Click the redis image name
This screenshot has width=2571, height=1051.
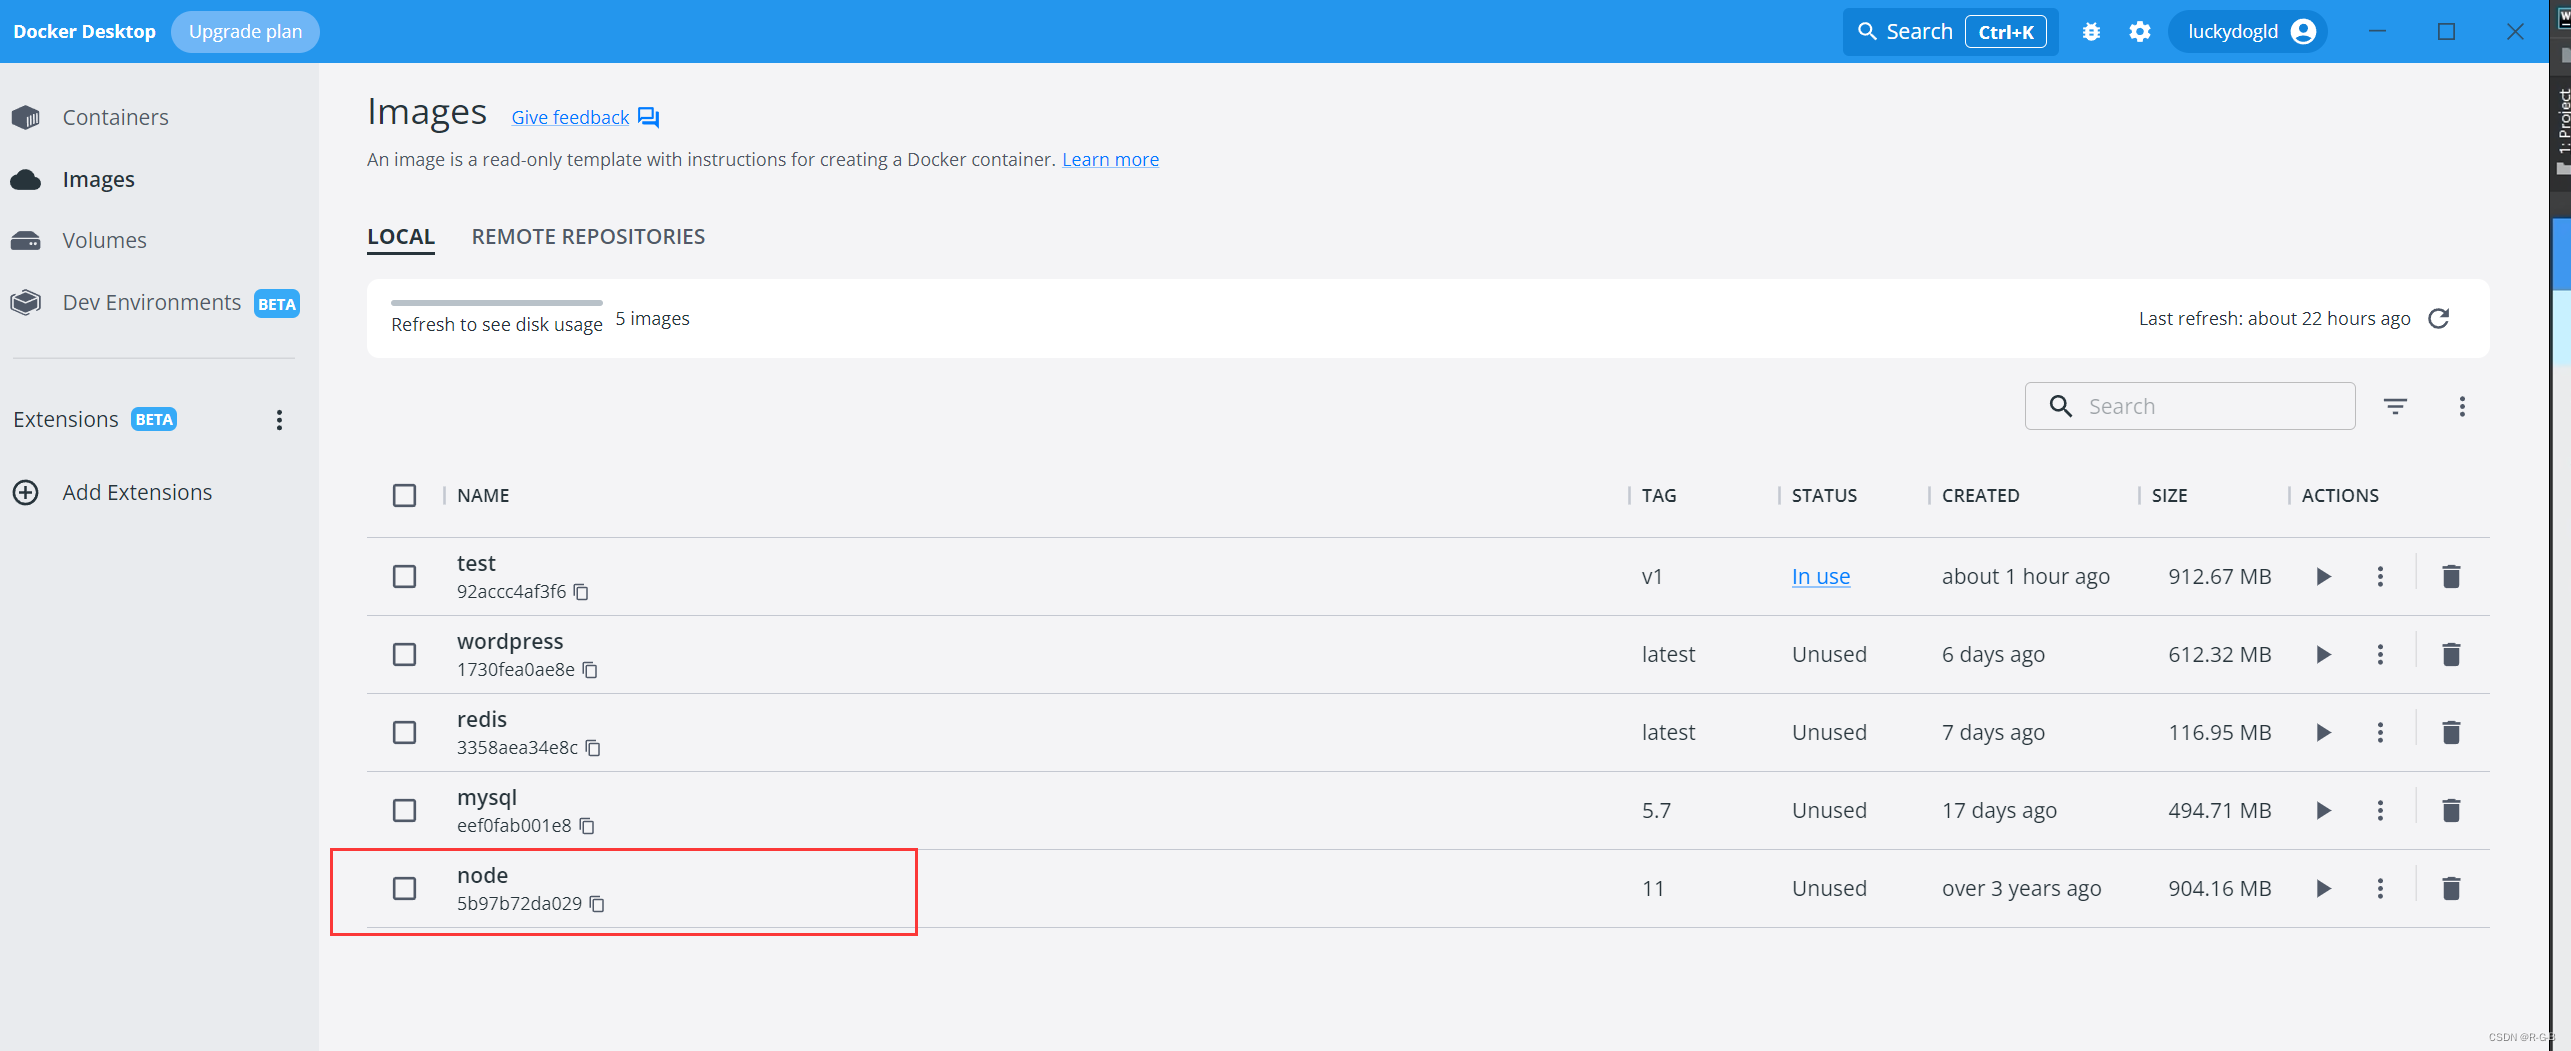click(x=482, y=720)
